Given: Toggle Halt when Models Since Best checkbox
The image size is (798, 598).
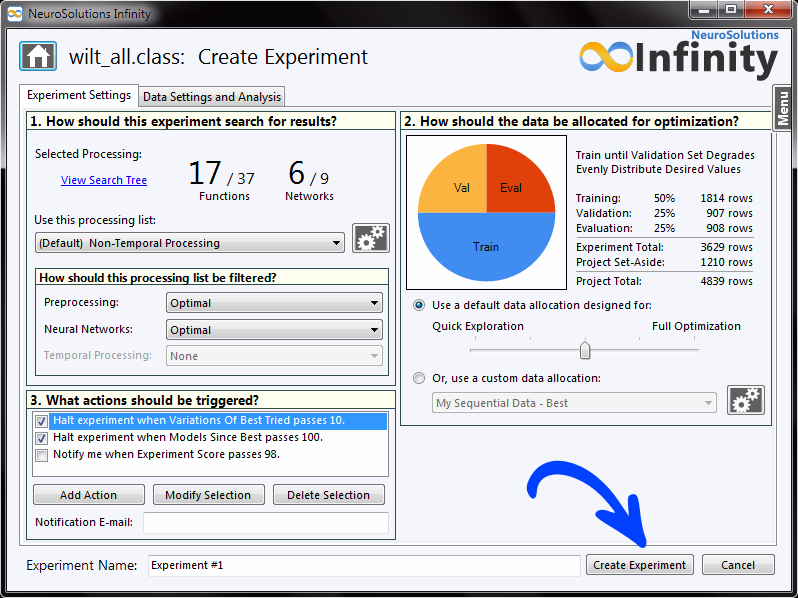Looking at the screenshot, I should click(x=41, y=438).
